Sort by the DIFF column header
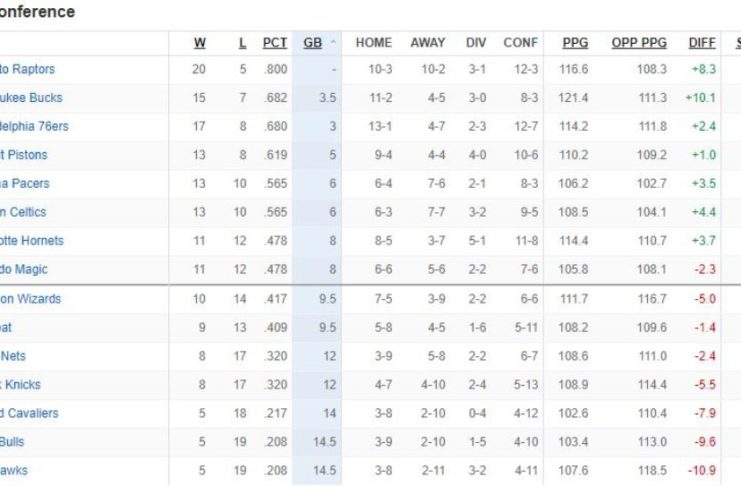 [702, 43]
